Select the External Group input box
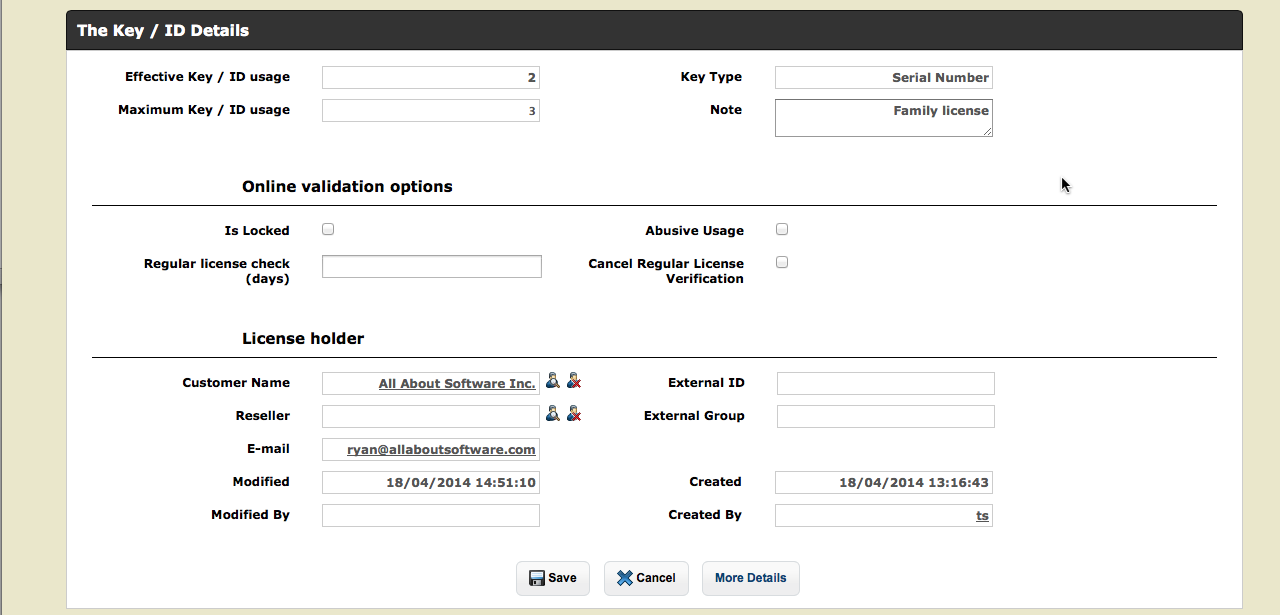1280x615 pixels. tap(885, 416)
